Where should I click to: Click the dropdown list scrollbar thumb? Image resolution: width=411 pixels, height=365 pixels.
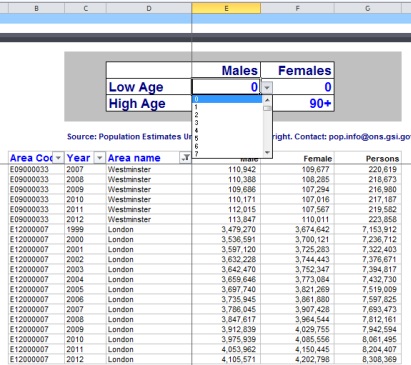coord(267,108)
